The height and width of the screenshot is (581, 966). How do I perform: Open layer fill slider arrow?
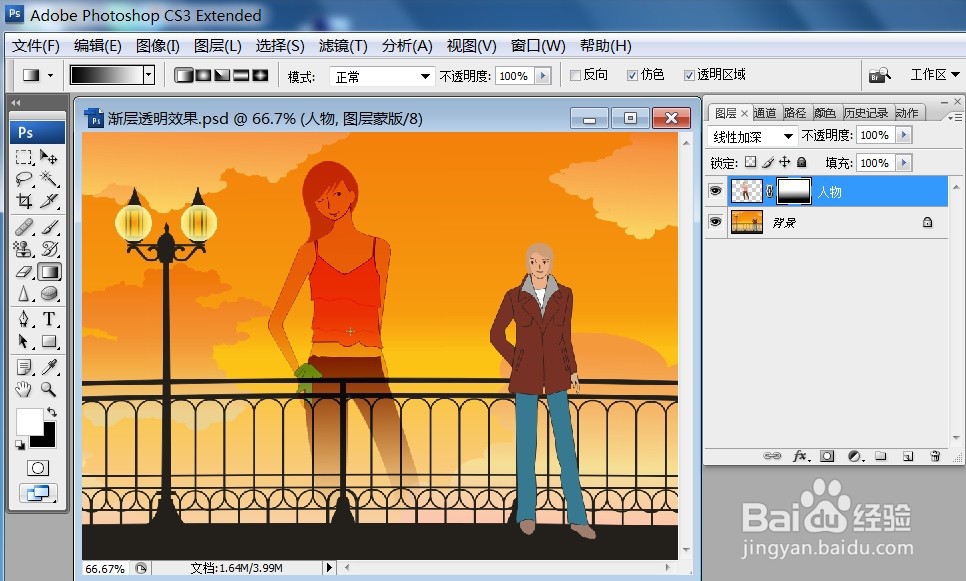904,163
